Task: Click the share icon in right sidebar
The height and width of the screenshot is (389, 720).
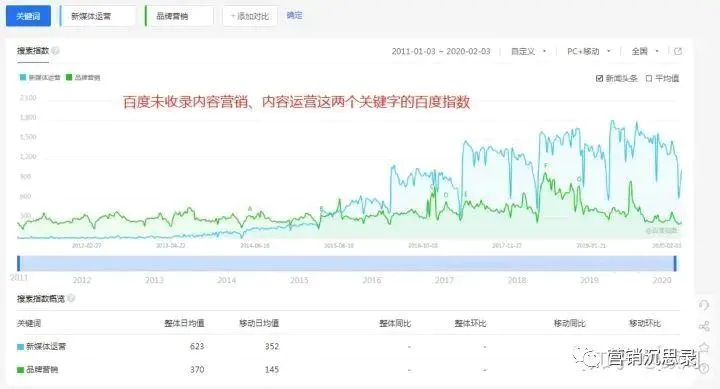Action: coord(703,326)
